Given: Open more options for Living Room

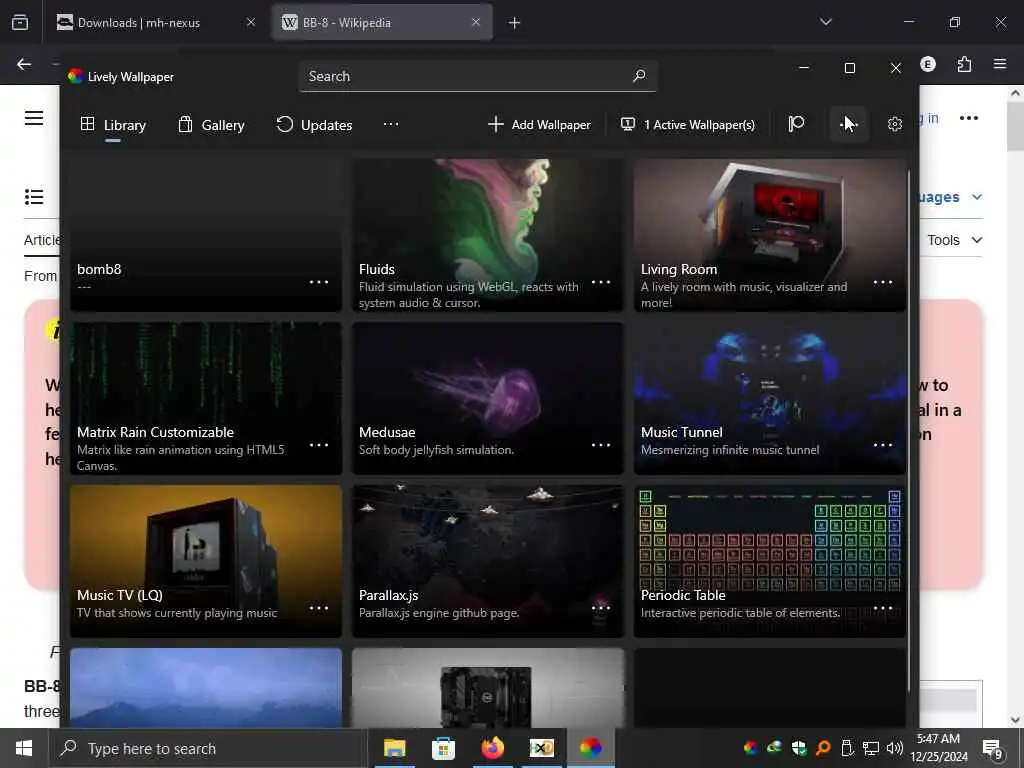Looking at the screenshot, I should (x=883, y=282).
